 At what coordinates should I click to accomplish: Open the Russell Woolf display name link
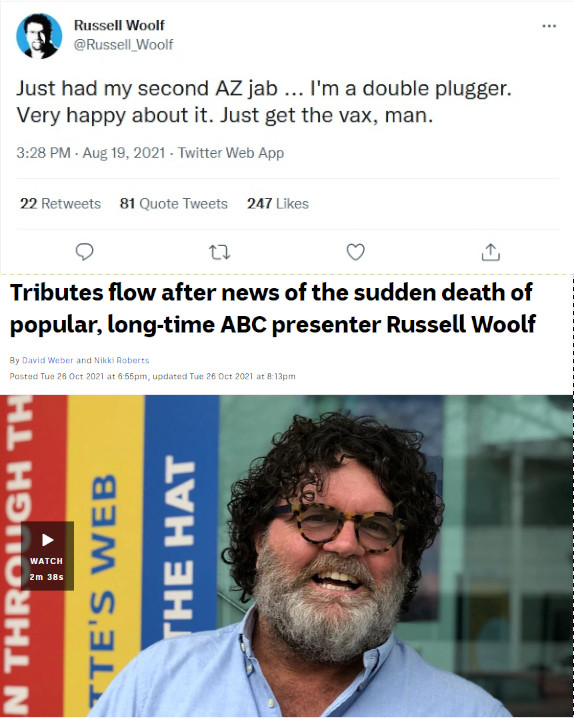click(119, 25)
